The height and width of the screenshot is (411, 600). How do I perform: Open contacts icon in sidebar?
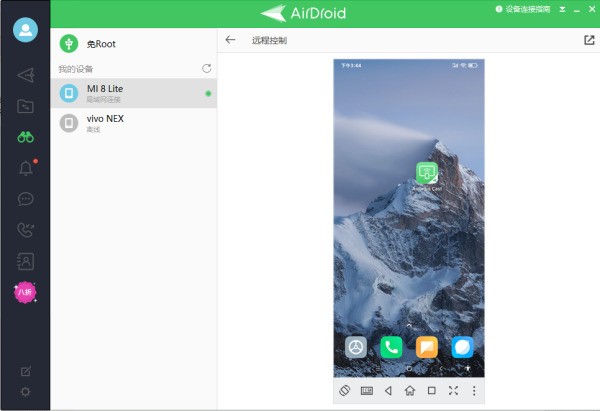click(x=26, y=261)
